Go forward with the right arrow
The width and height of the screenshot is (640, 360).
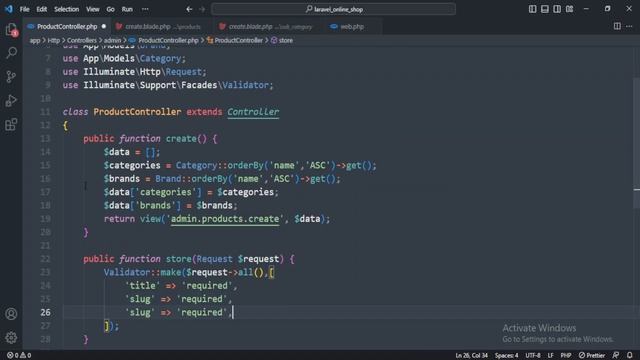coord(202,9)
